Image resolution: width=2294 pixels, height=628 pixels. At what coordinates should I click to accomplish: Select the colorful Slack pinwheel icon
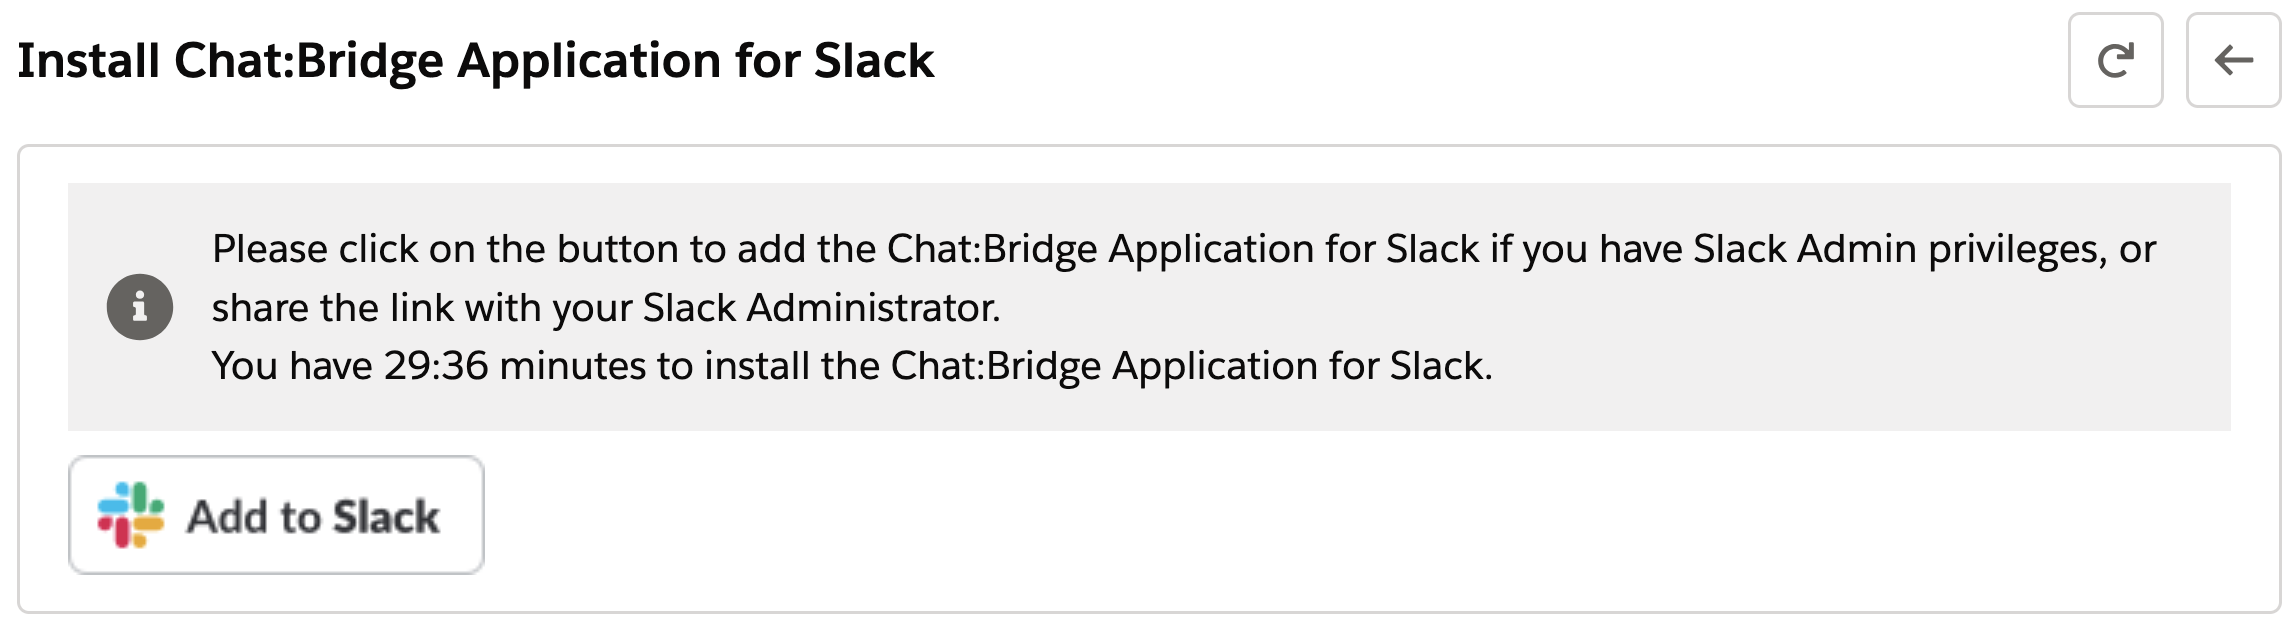pos(131,514)
